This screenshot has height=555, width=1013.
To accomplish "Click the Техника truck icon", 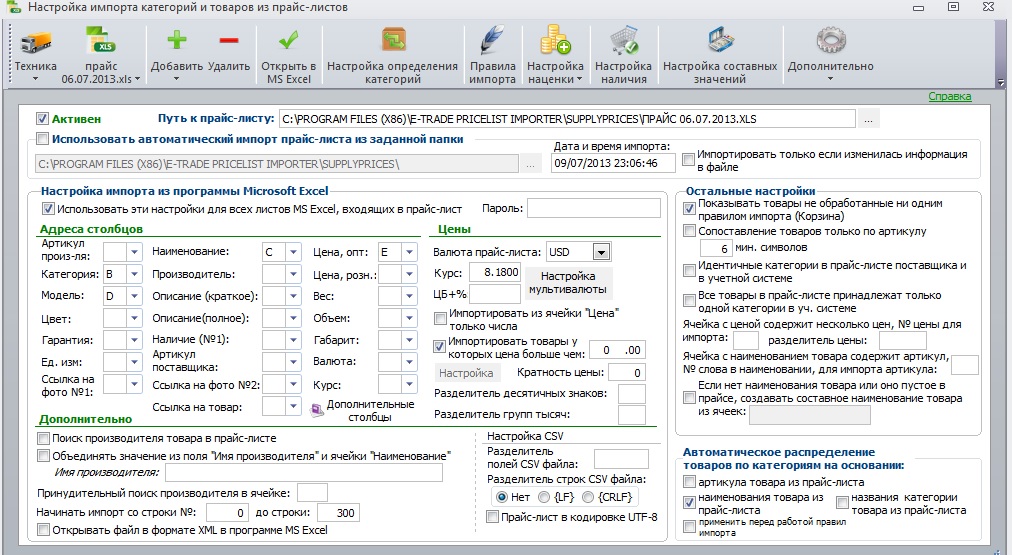I will coord(36,43).
